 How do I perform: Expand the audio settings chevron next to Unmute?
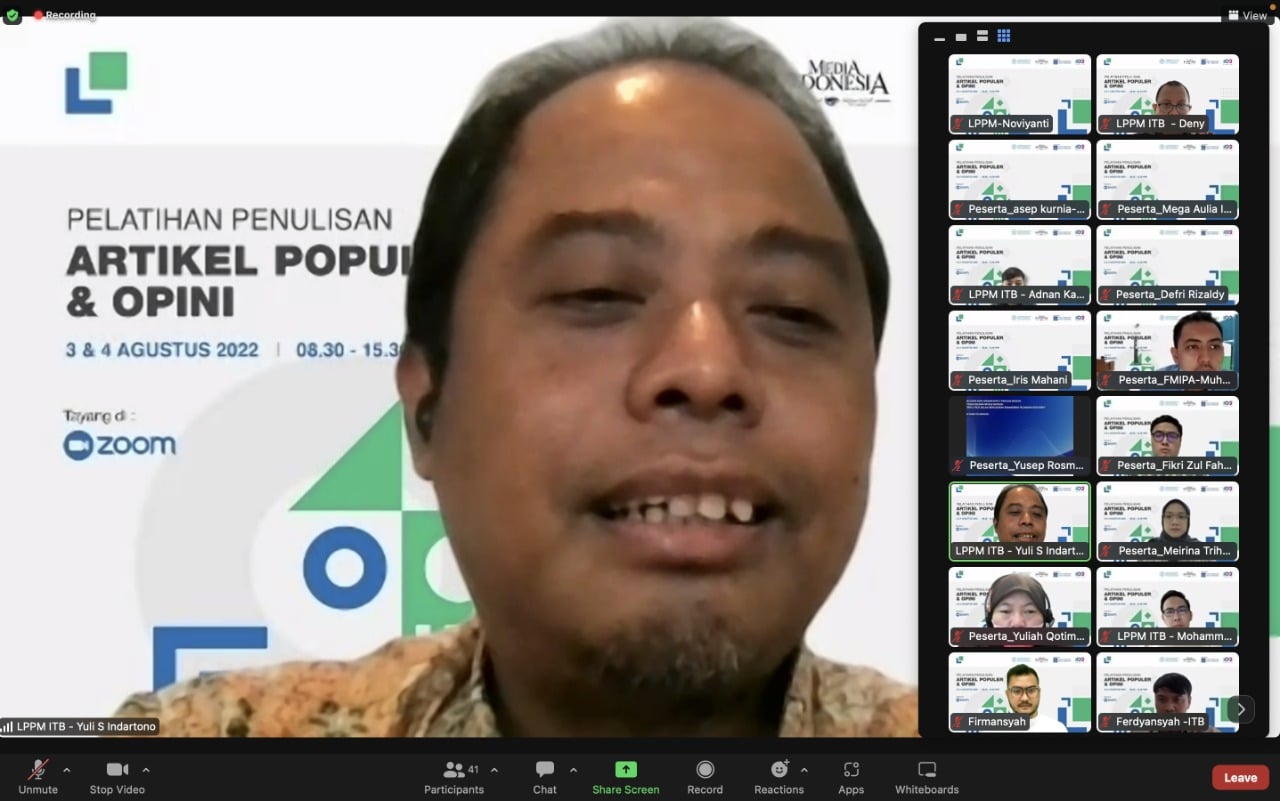[66, 770]
